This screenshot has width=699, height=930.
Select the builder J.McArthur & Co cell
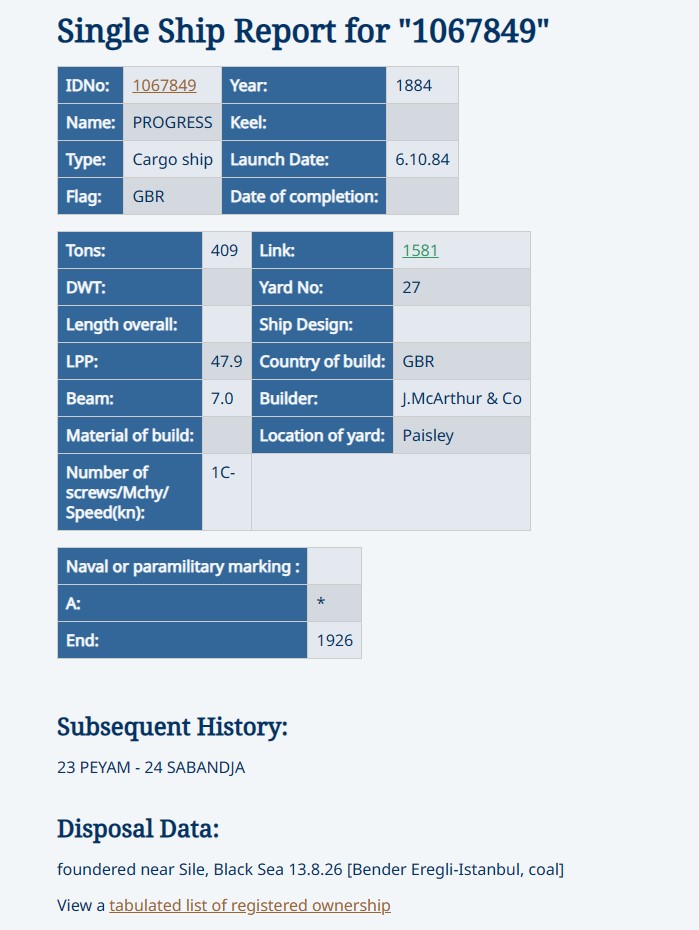[x=462, y=399]
